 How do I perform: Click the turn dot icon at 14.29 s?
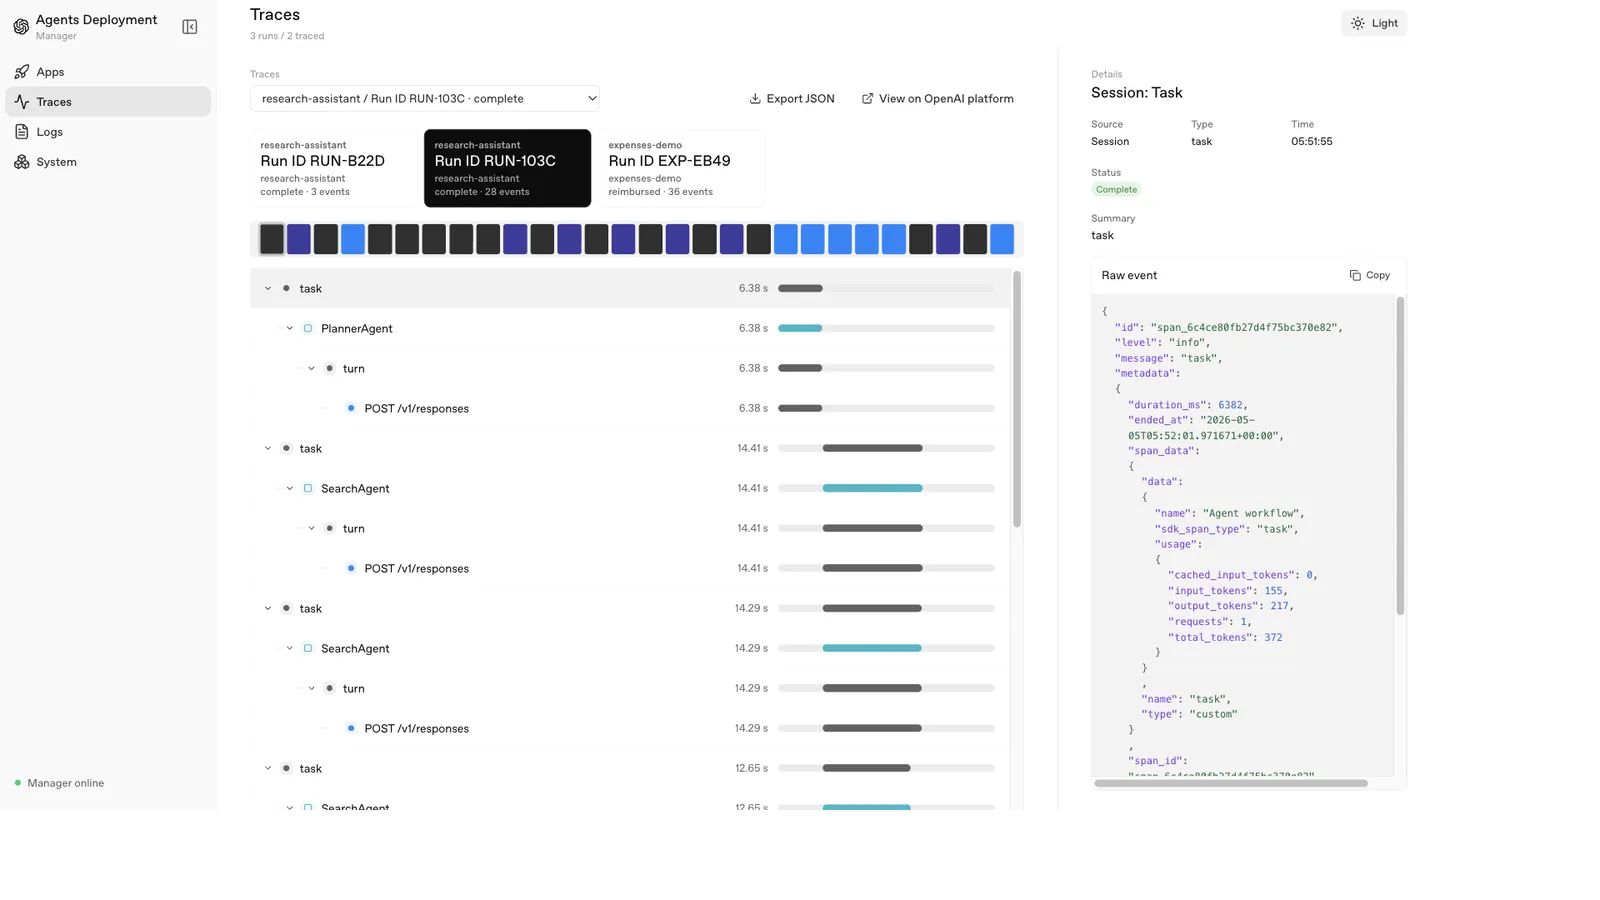coord(330,689)
